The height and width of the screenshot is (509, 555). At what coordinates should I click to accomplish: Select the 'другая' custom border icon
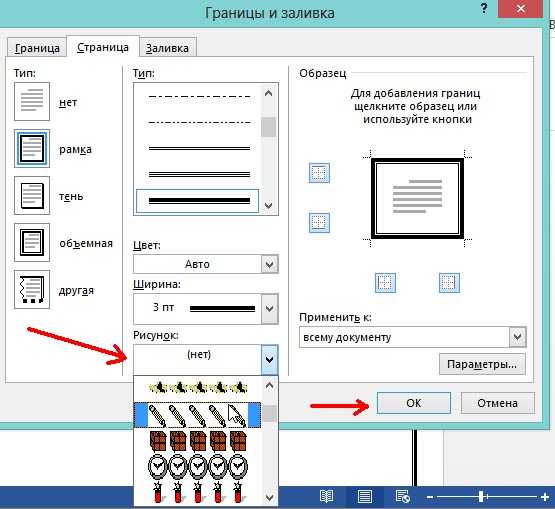(32, 290)
